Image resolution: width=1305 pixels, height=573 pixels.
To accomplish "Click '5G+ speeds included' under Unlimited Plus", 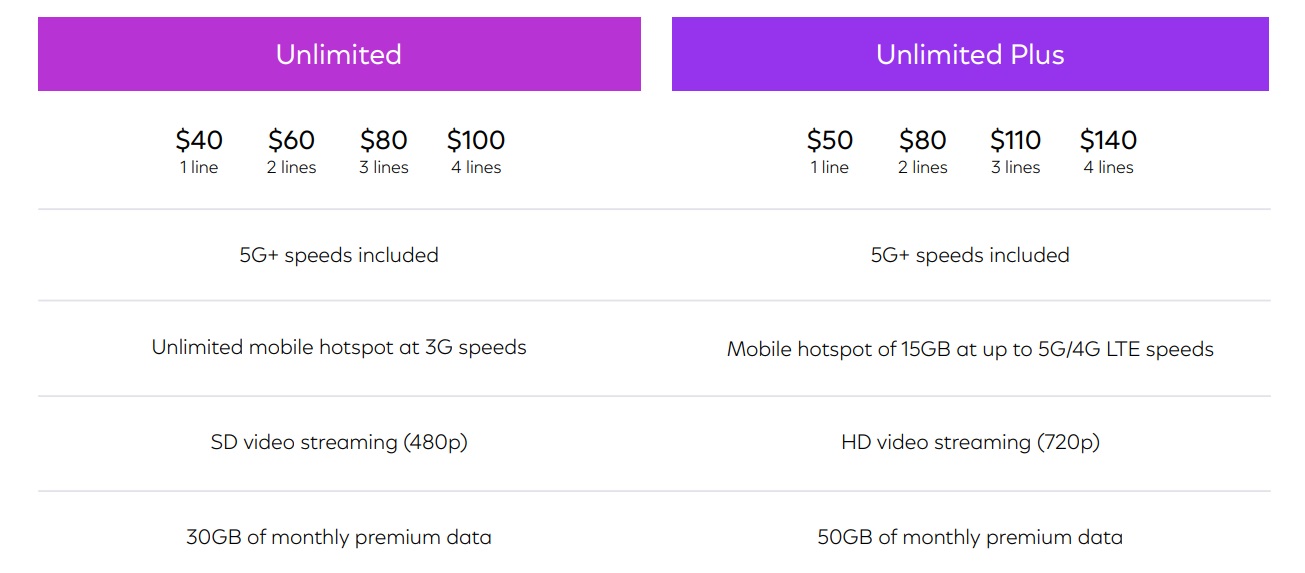I will click(970, 255).
